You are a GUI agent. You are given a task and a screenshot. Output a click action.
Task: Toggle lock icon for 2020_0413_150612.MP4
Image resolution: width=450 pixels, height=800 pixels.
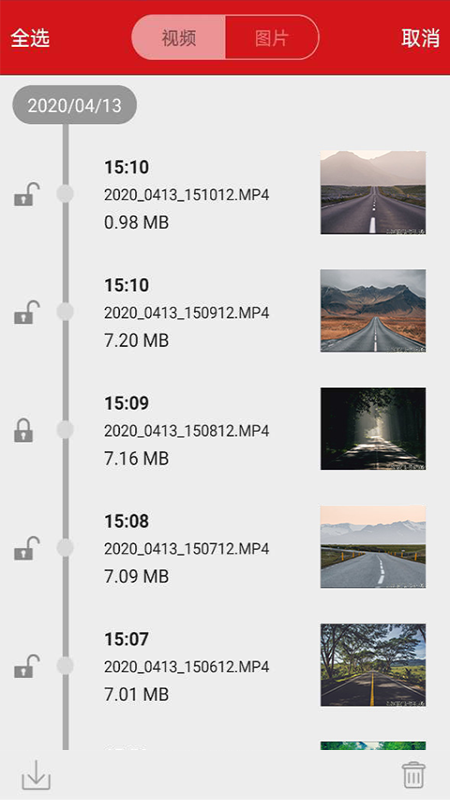[27, 666]
